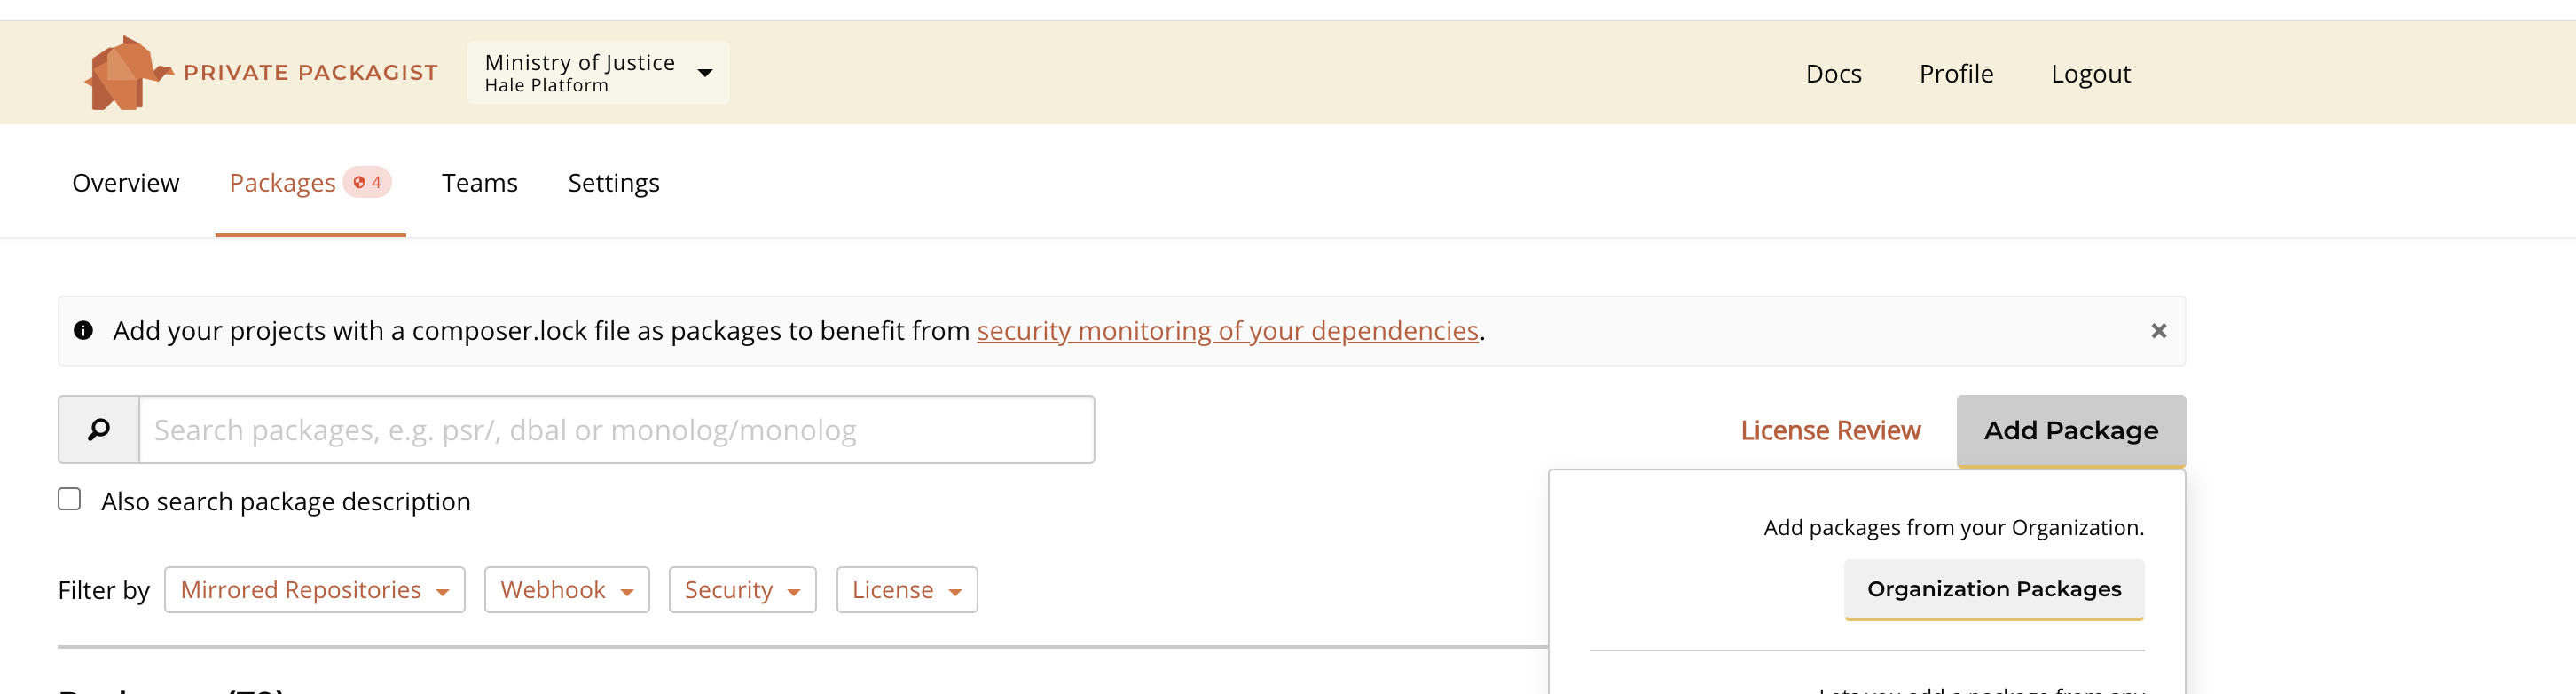Image resolution: width=2576 pixels, height=694 pixels.
Task: Click the Private Packagist elephant logo
Action: 128,73
